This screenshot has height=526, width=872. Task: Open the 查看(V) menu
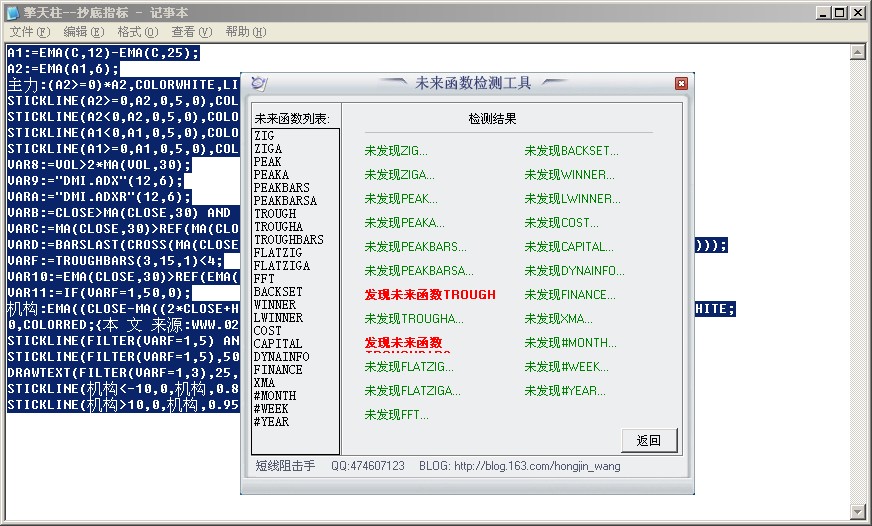(192, 32)
